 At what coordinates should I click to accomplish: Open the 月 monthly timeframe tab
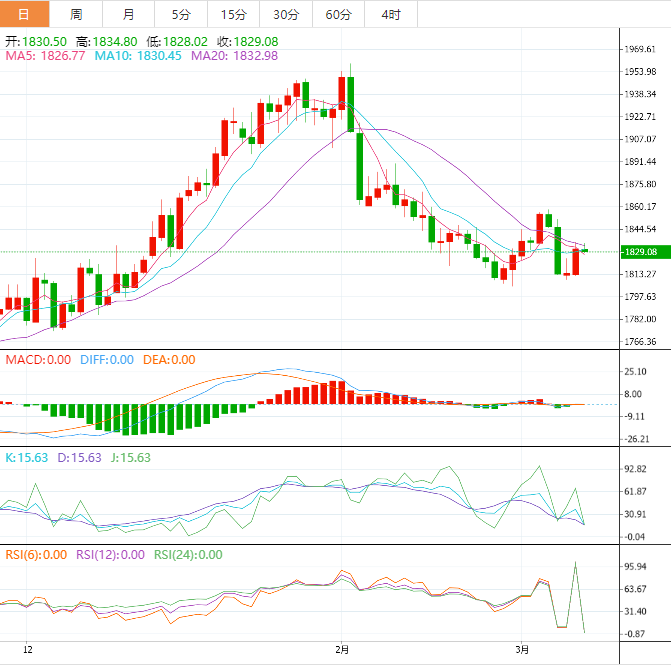[129, 14]
